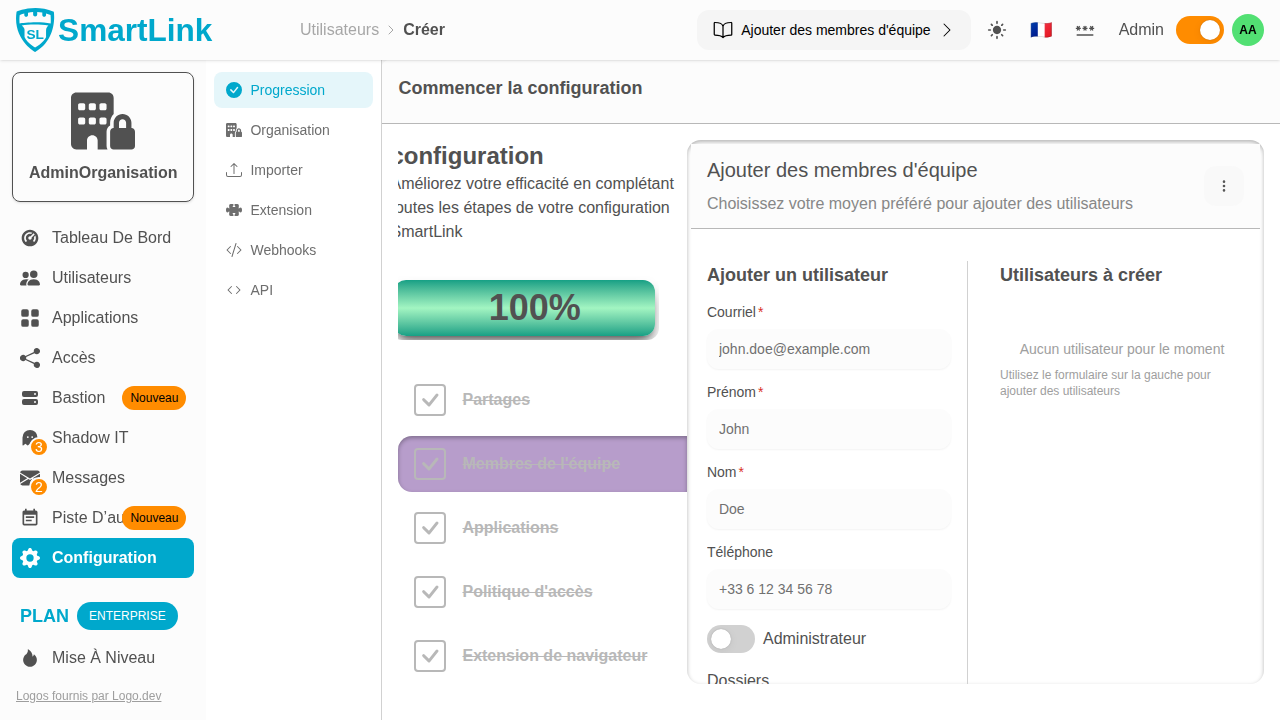Screen dimensions: 1280x720
Task: Enable the Administrateur toggle
Action: (731, 639)
